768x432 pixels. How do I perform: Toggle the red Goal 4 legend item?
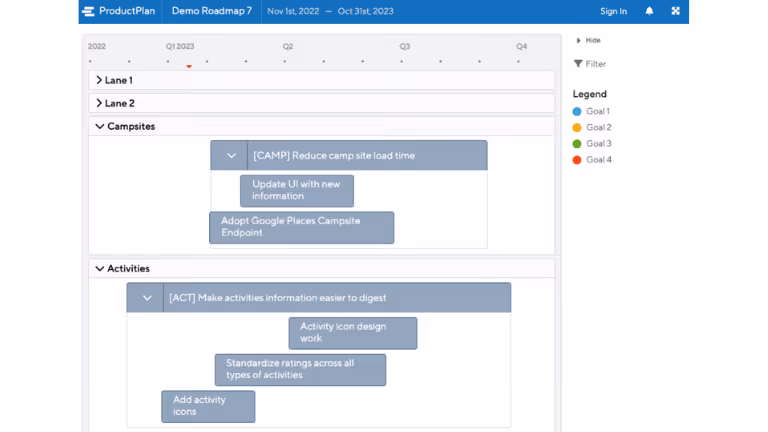[592, 160]
